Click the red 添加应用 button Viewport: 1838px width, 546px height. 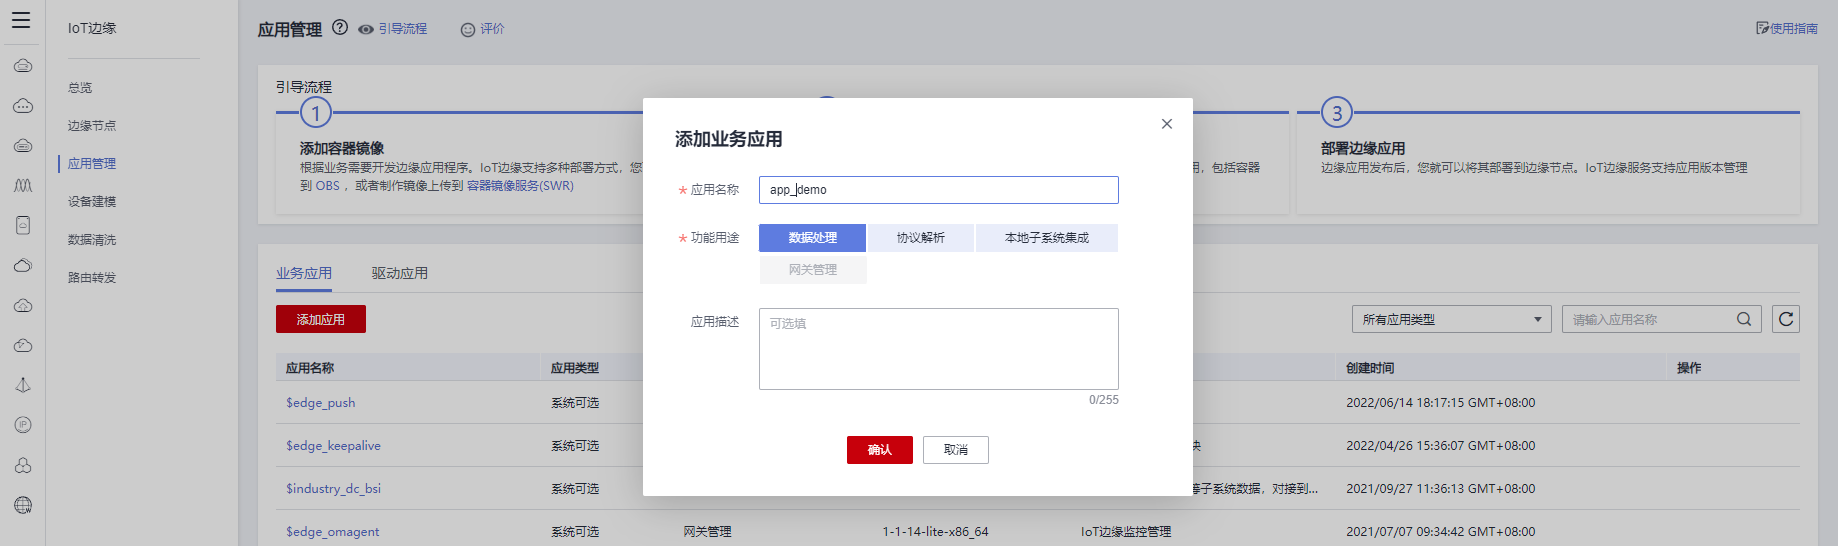(x=321, y=319)
